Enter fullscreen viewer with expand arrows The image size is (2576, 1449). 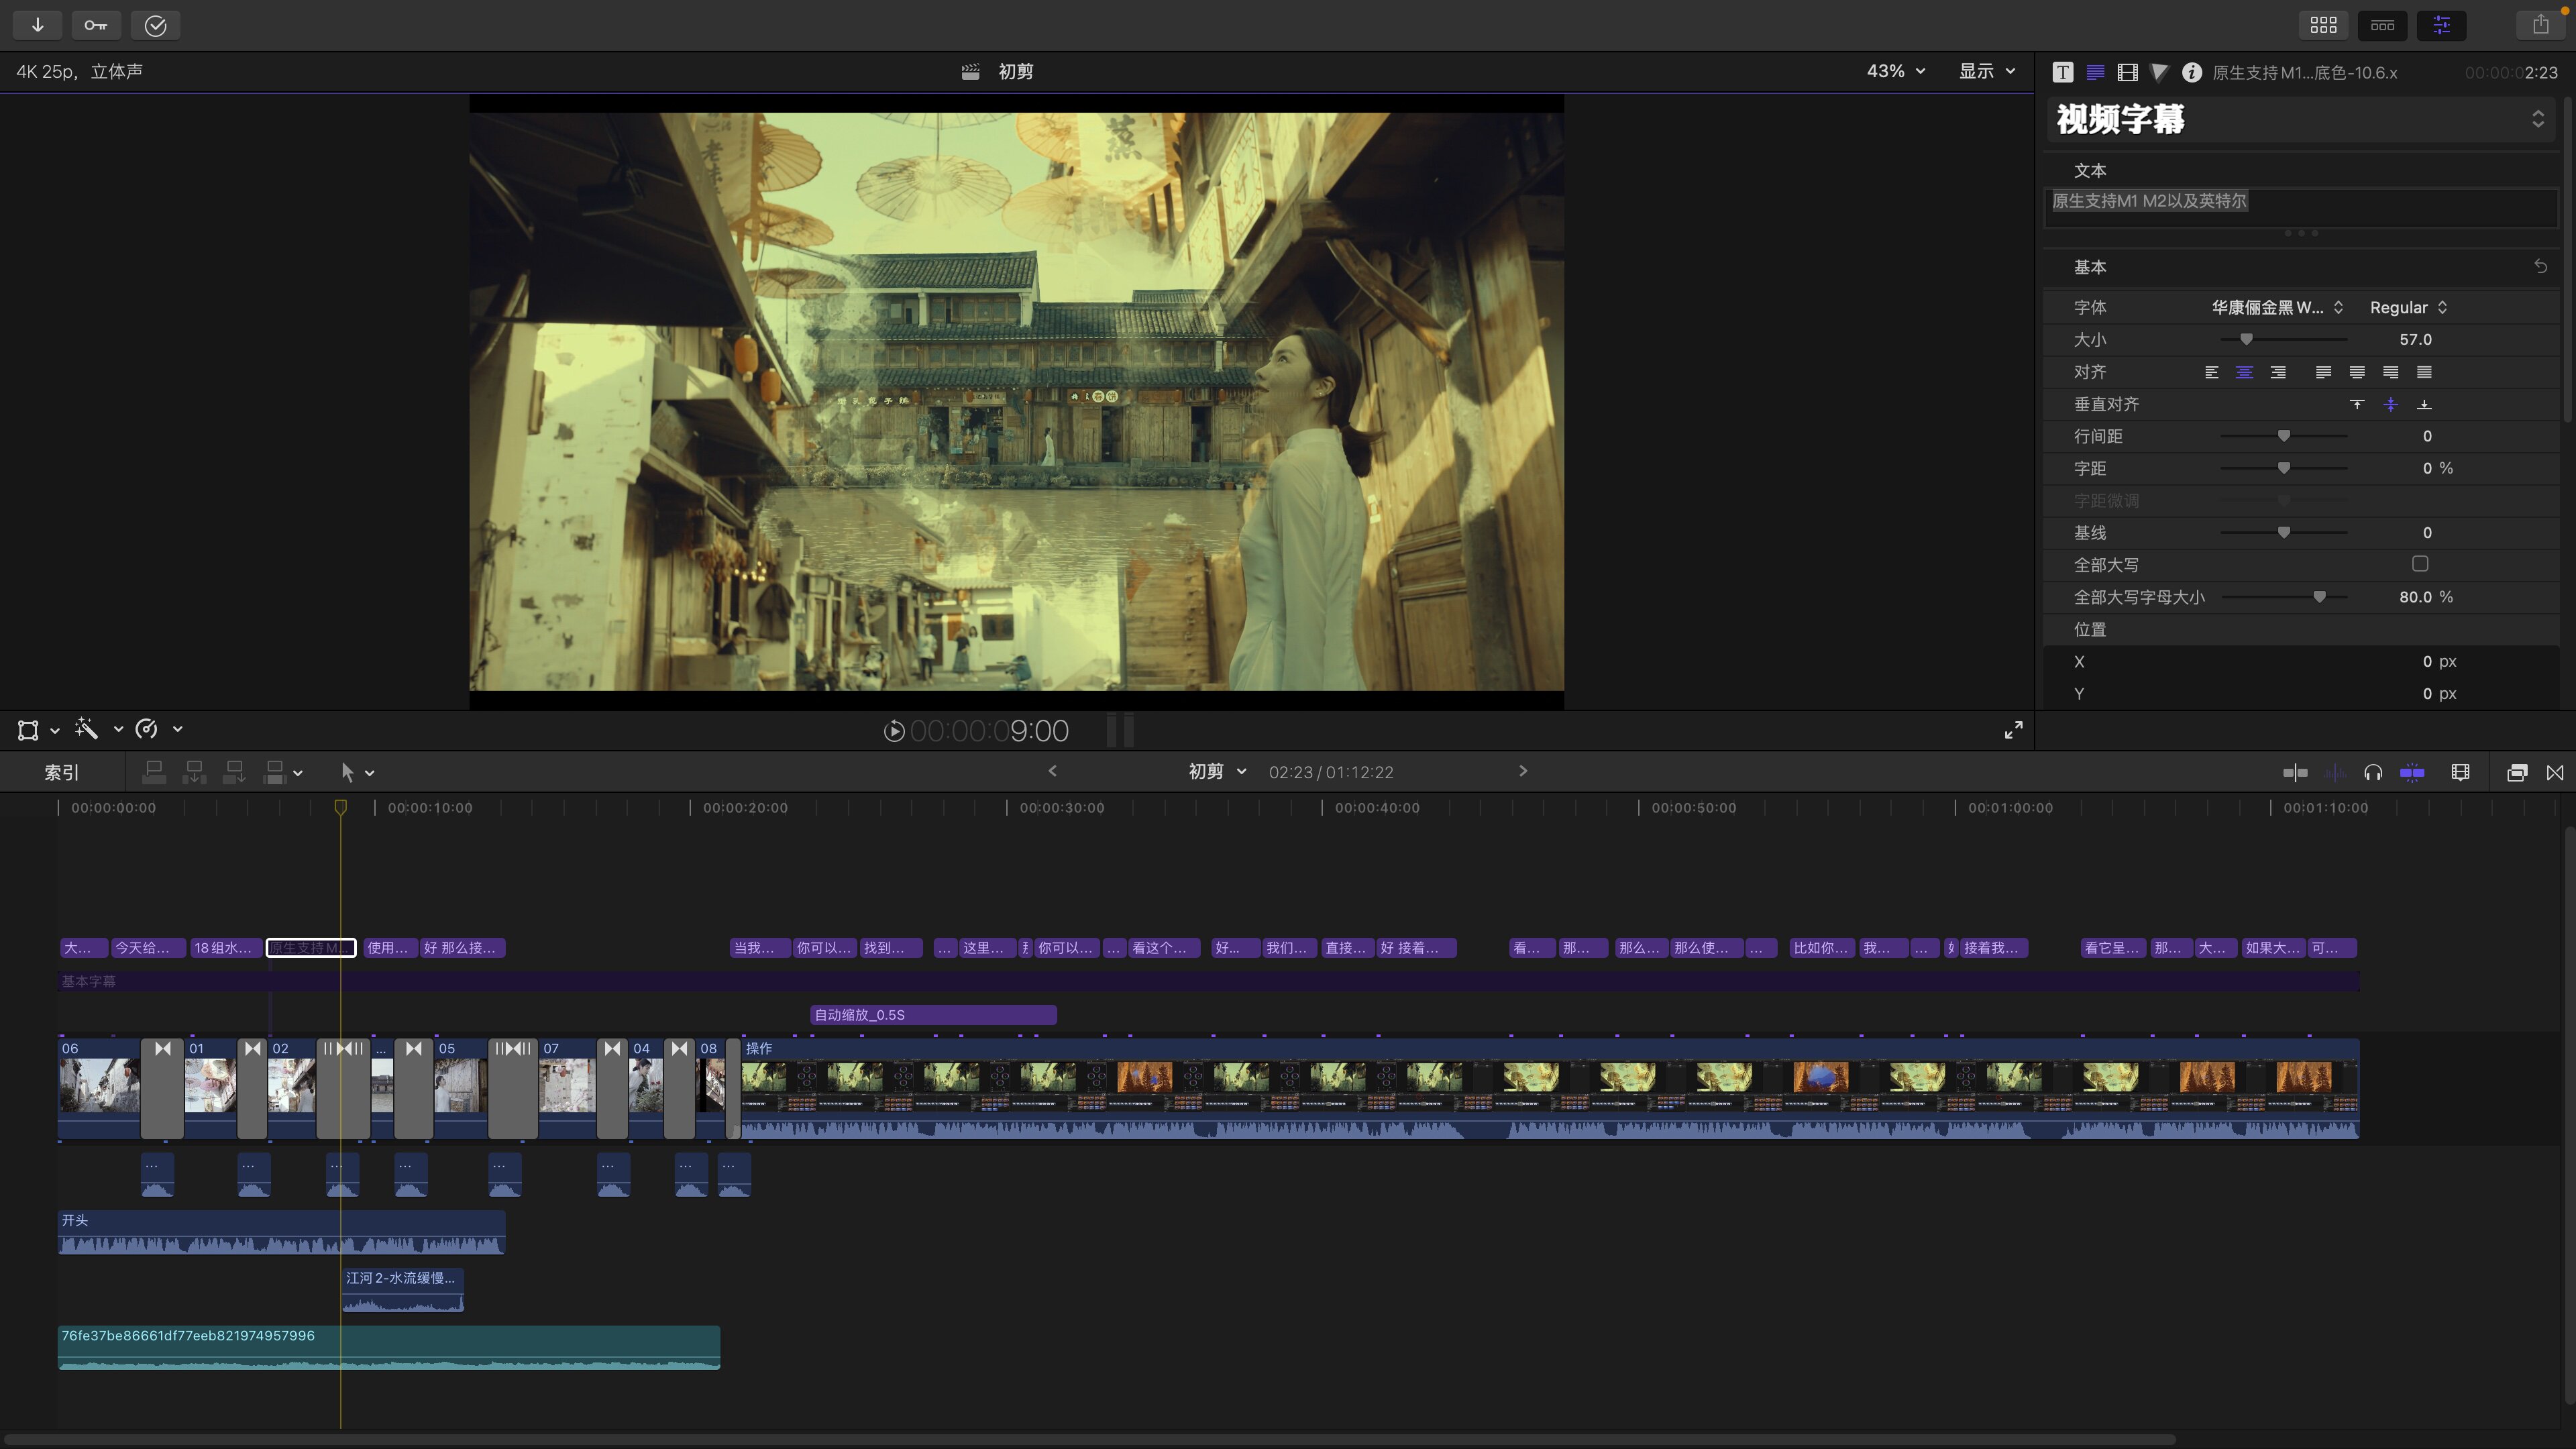pos(2013,730)
